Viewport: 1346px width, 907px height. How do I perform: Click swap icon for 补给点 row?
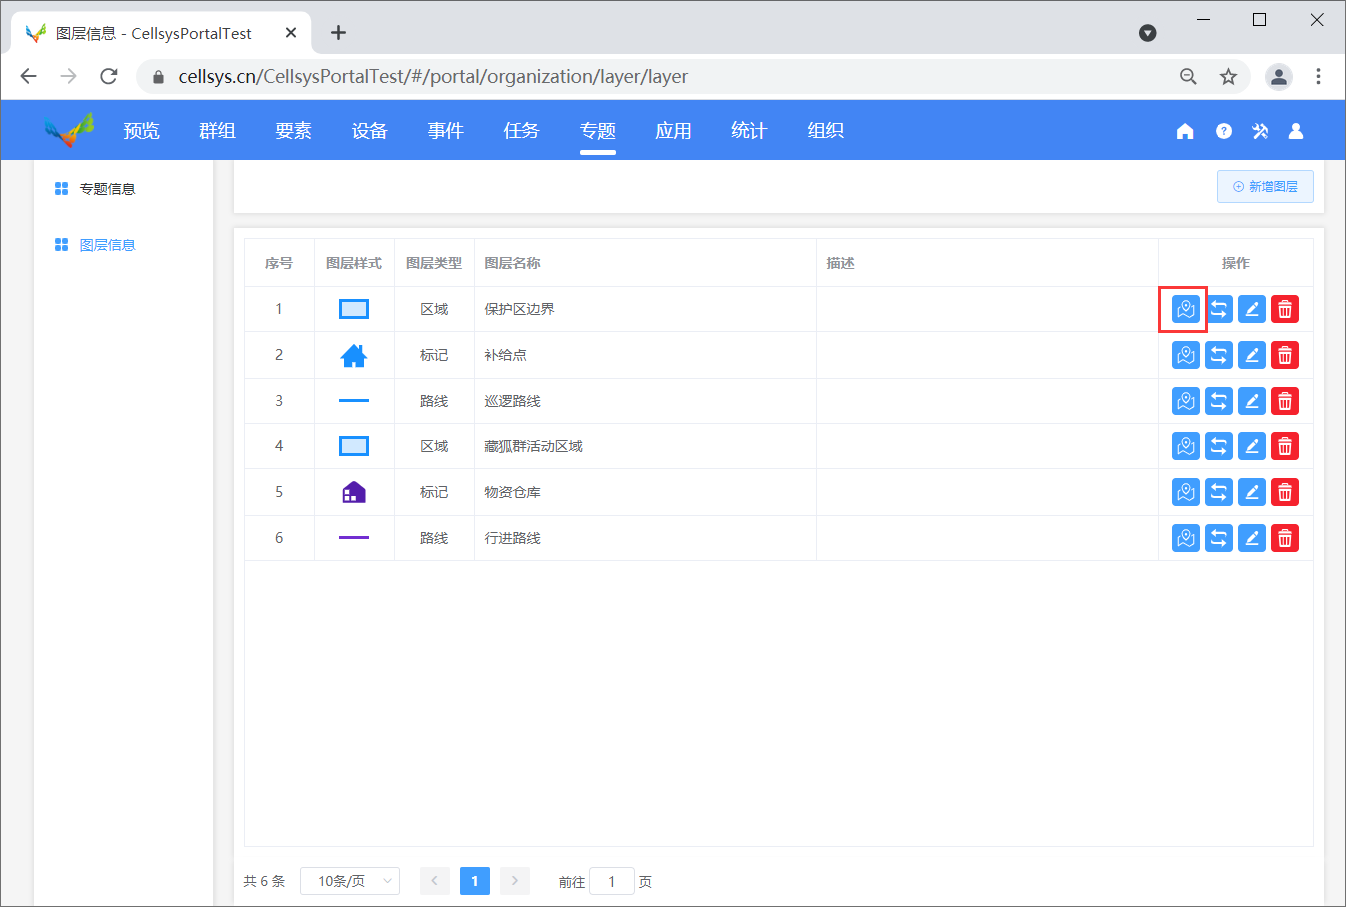(x=1218, y=355)
